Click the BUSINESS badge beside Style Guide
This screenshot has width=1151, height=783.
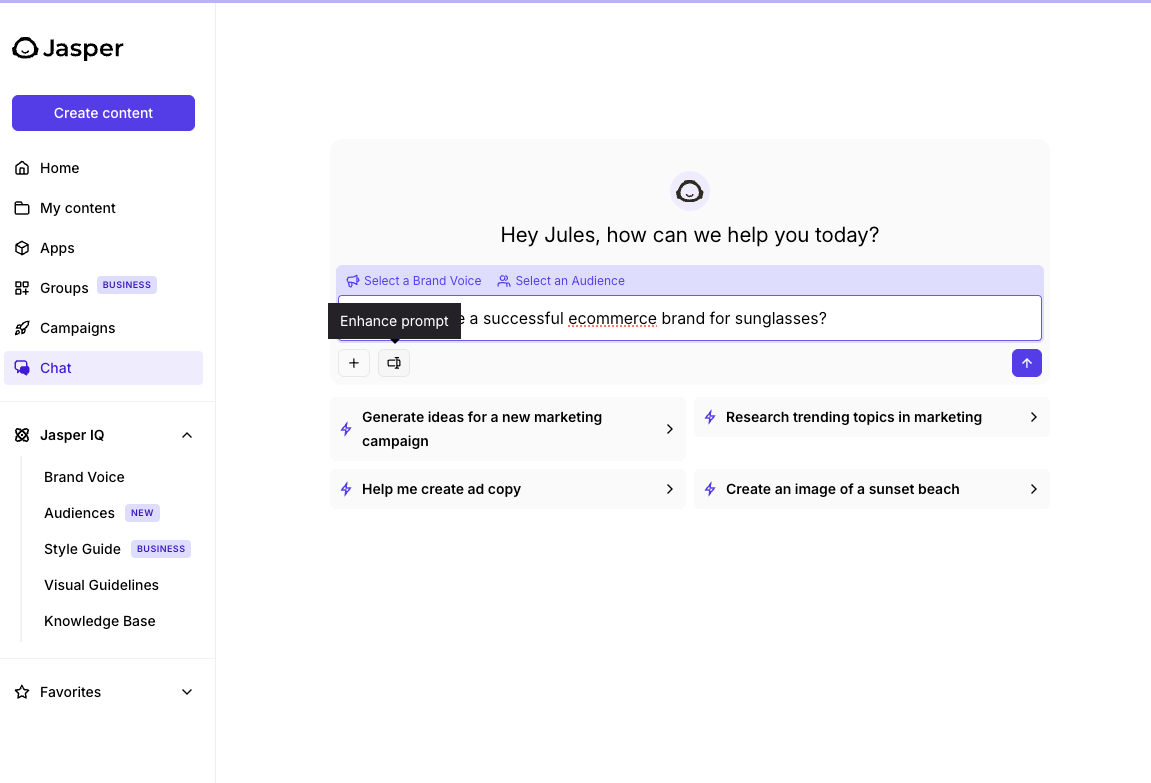[161, 549]
